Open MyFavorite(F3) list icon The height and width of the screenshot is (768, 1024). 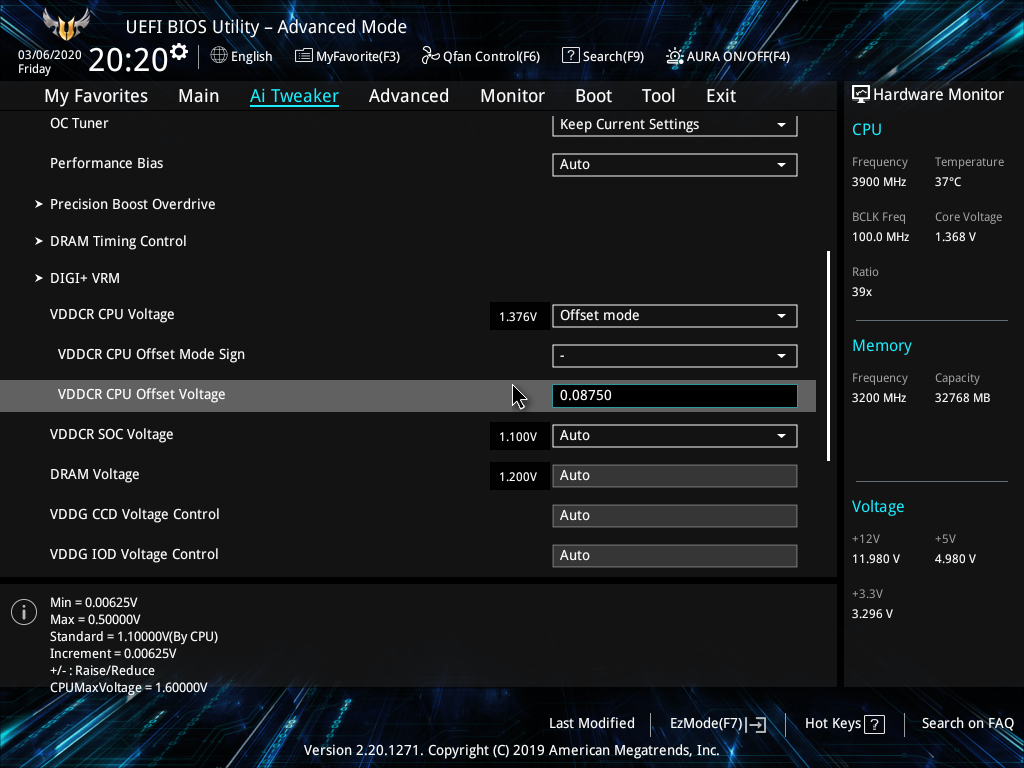pos(303,56)
